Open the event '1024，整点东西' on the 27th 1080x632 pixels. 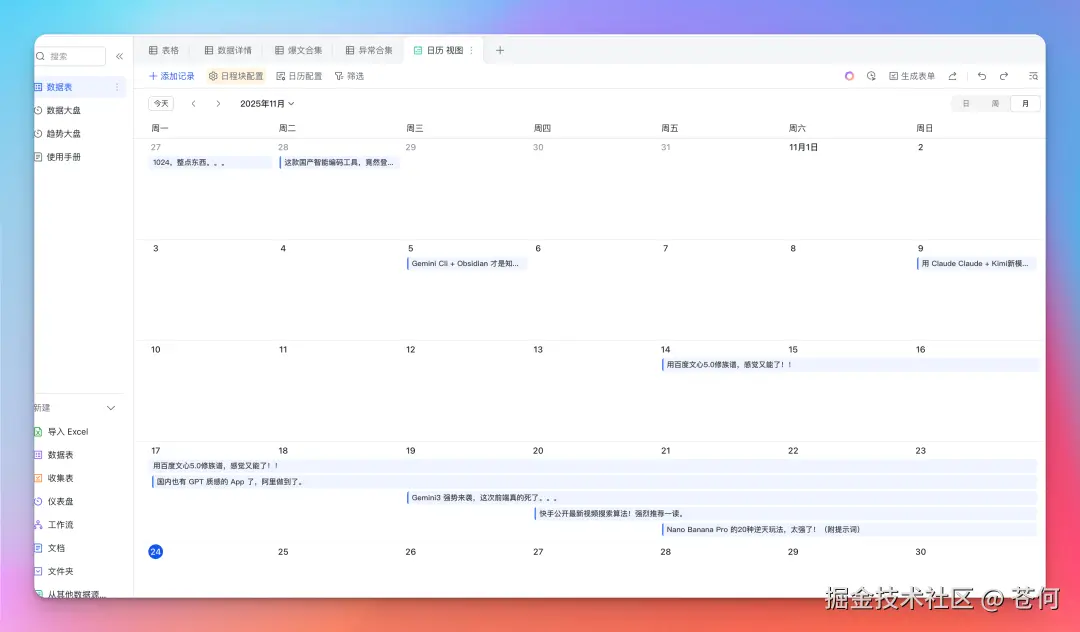coord(210,162)
